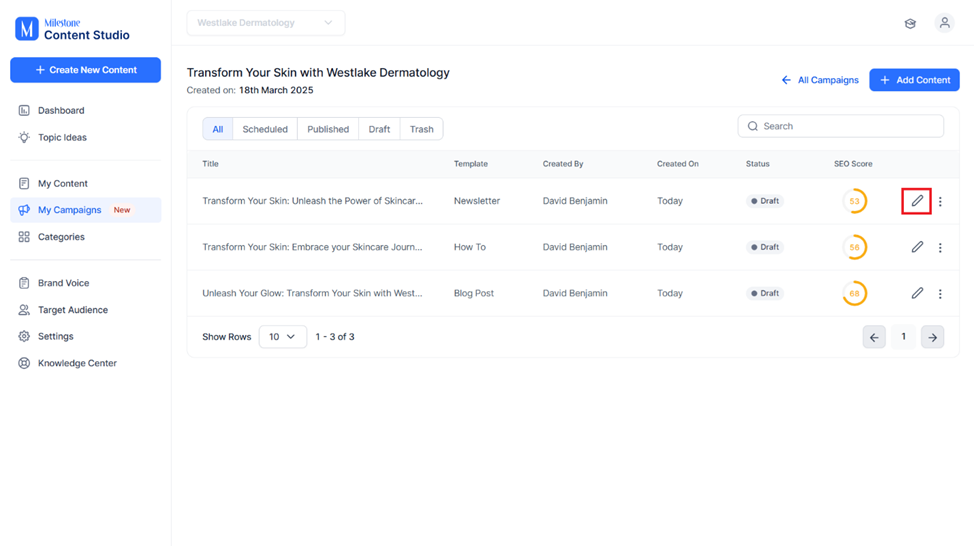Switch to the Trash tab

(421, 129)
